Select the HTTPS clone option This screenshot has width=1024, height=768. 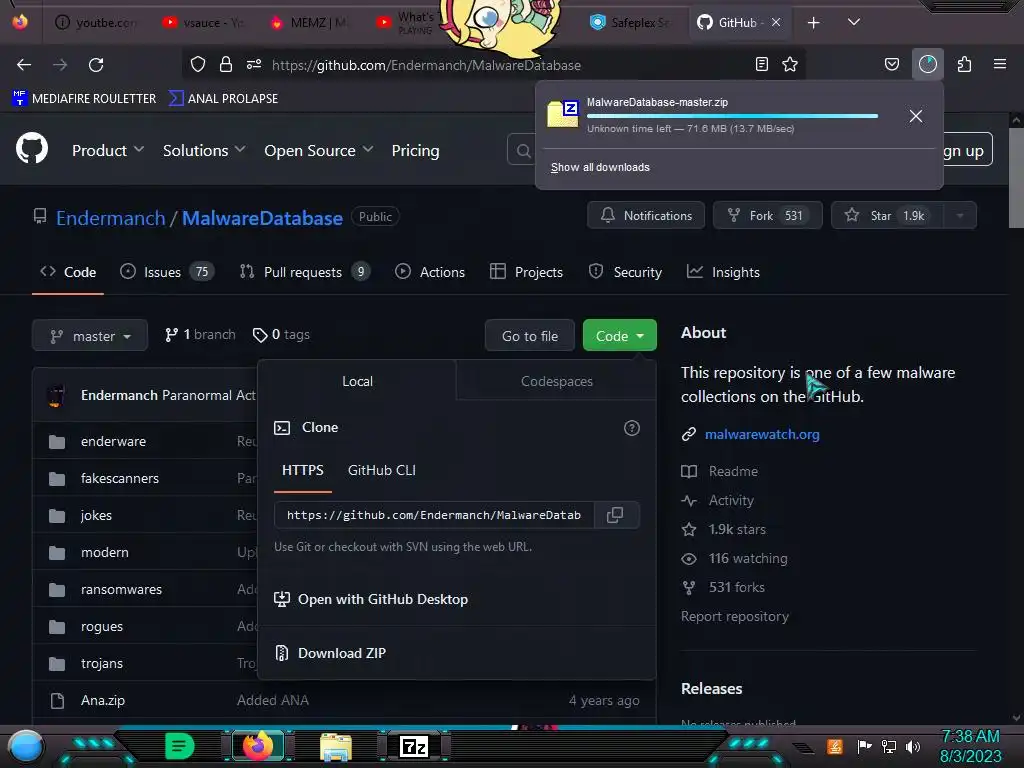coord(302,470)
